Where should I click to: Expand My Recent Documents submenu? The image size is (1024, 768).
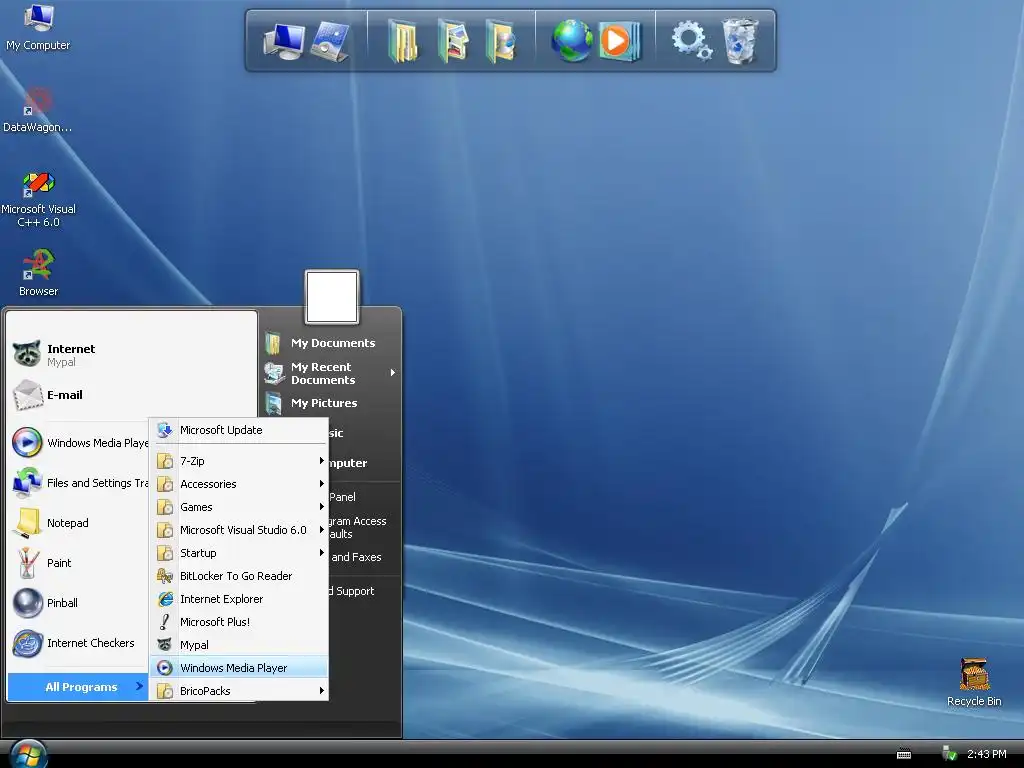pos(330,373)
